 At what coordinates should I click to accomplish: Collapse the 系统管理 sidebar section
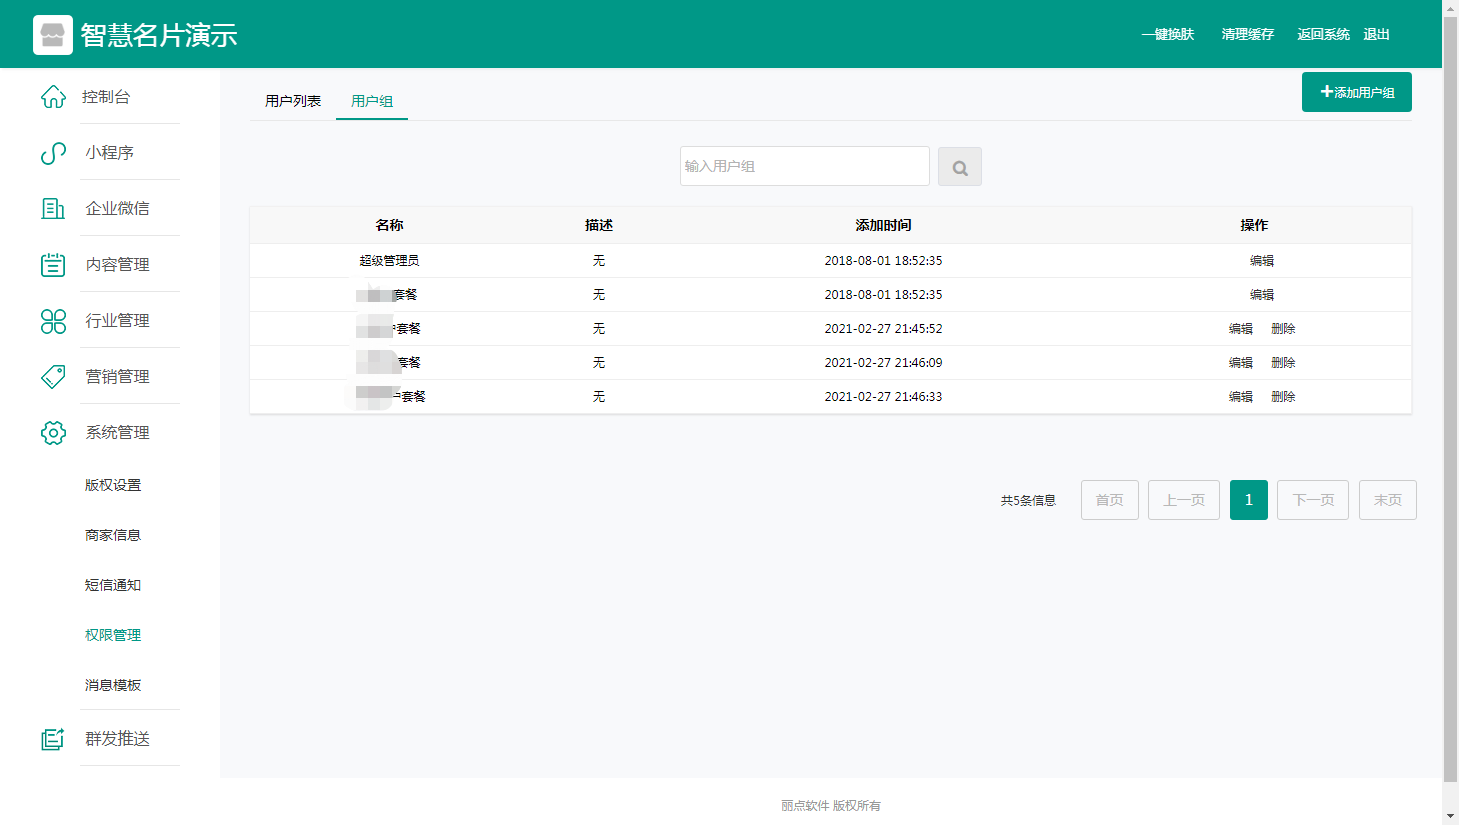(118, 432)
